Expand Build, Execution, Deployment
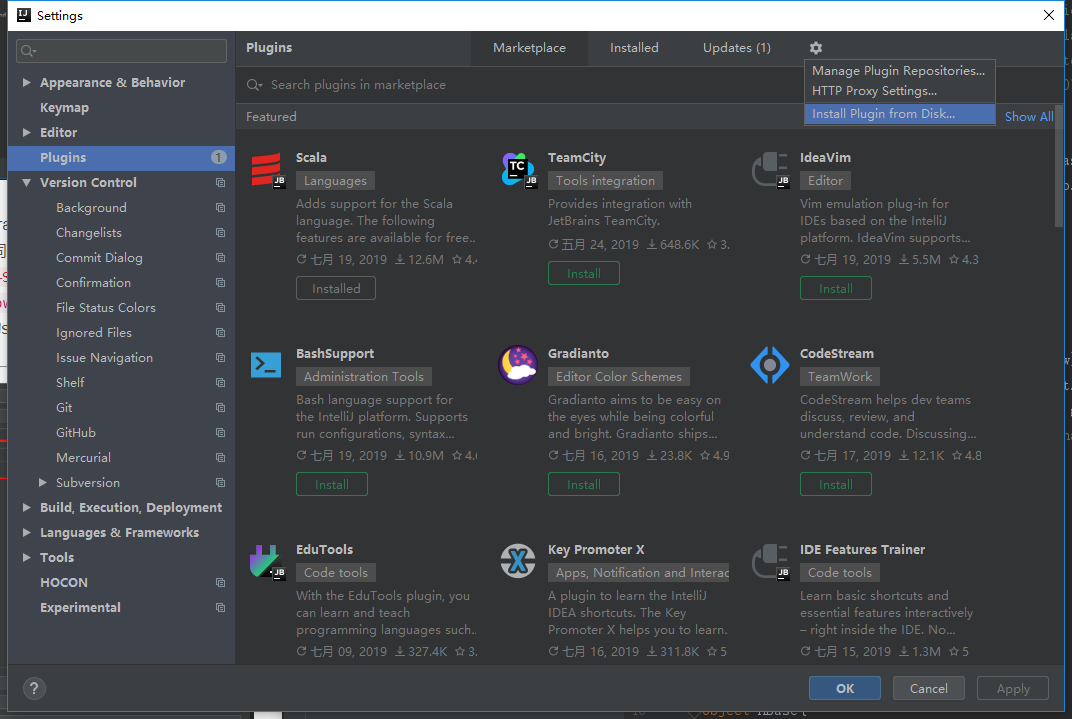The height and width of the screenshot is (719, 1072). 27,507
